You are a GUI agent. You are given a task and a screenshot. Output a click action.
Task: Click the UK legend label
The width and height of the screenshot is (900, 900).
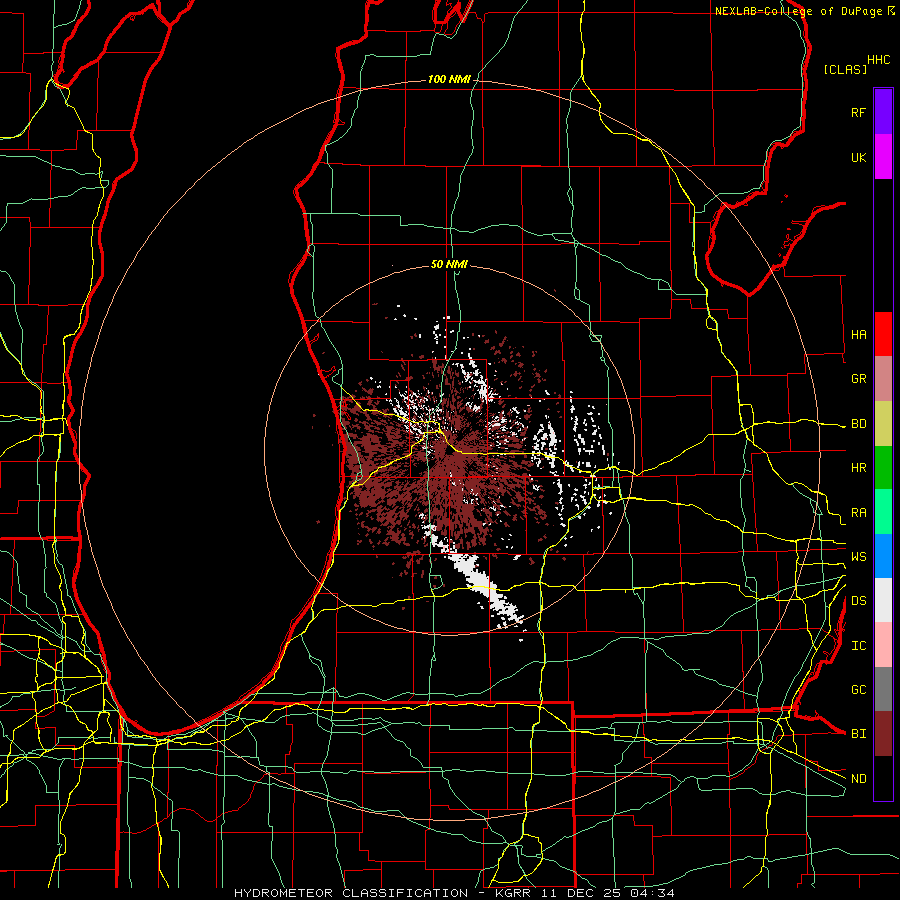coord(858,157)
